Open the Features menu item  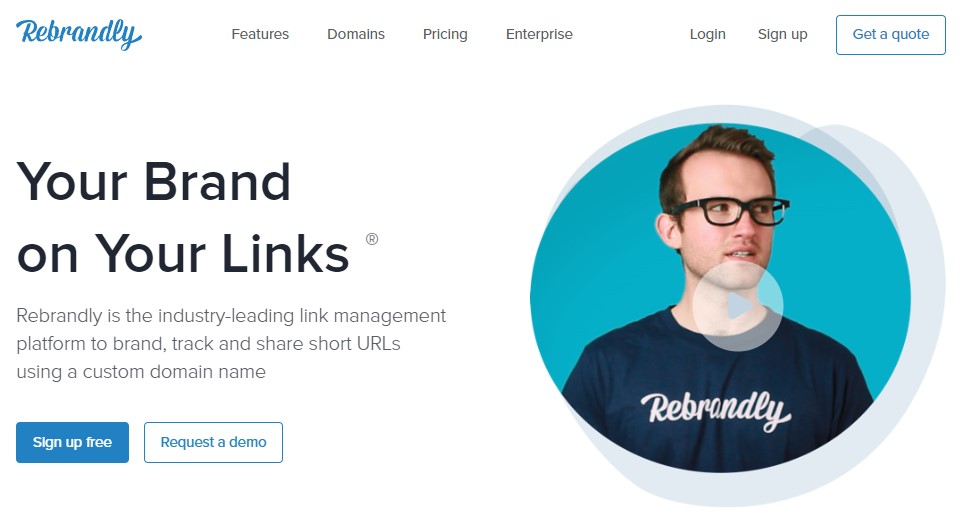[260, 34]
